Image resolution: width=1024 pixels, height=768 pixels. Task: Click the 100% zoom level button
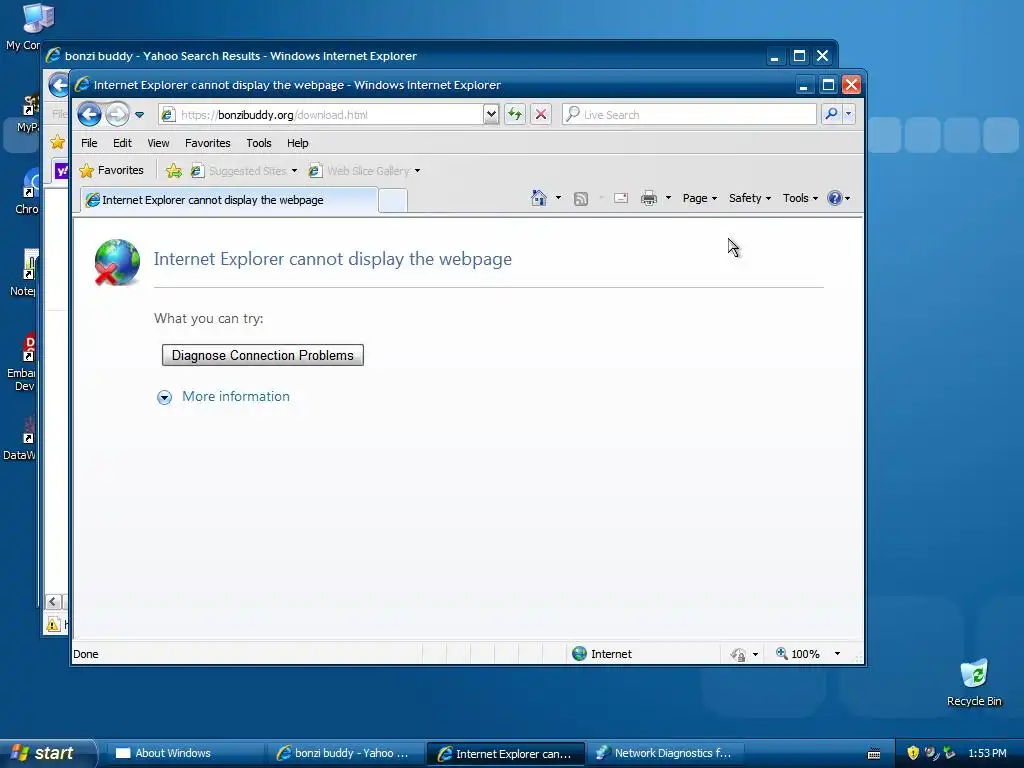pos(797,654)
